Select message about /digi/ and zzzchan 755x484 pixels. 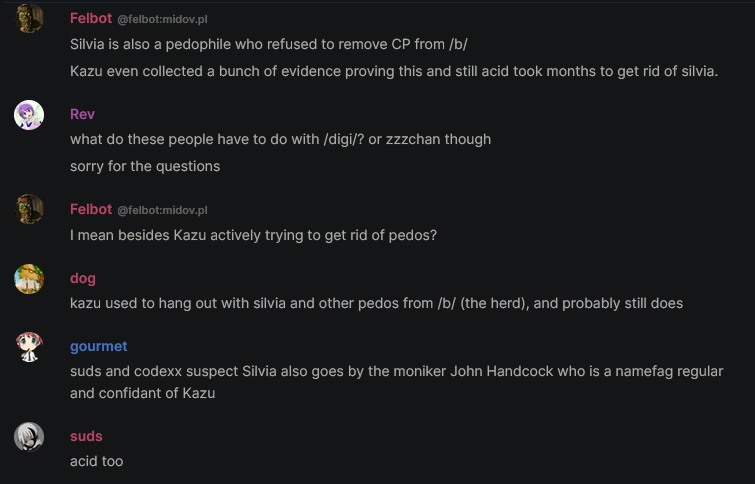tap(281, 139)
